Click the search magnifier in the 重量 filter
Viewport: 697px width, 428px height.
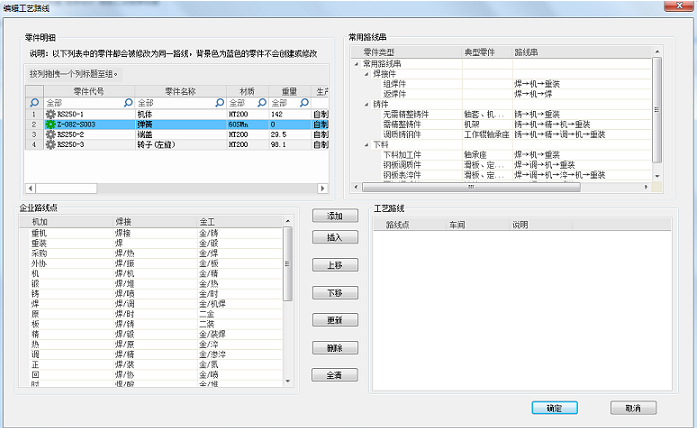[x=304, y=103]
